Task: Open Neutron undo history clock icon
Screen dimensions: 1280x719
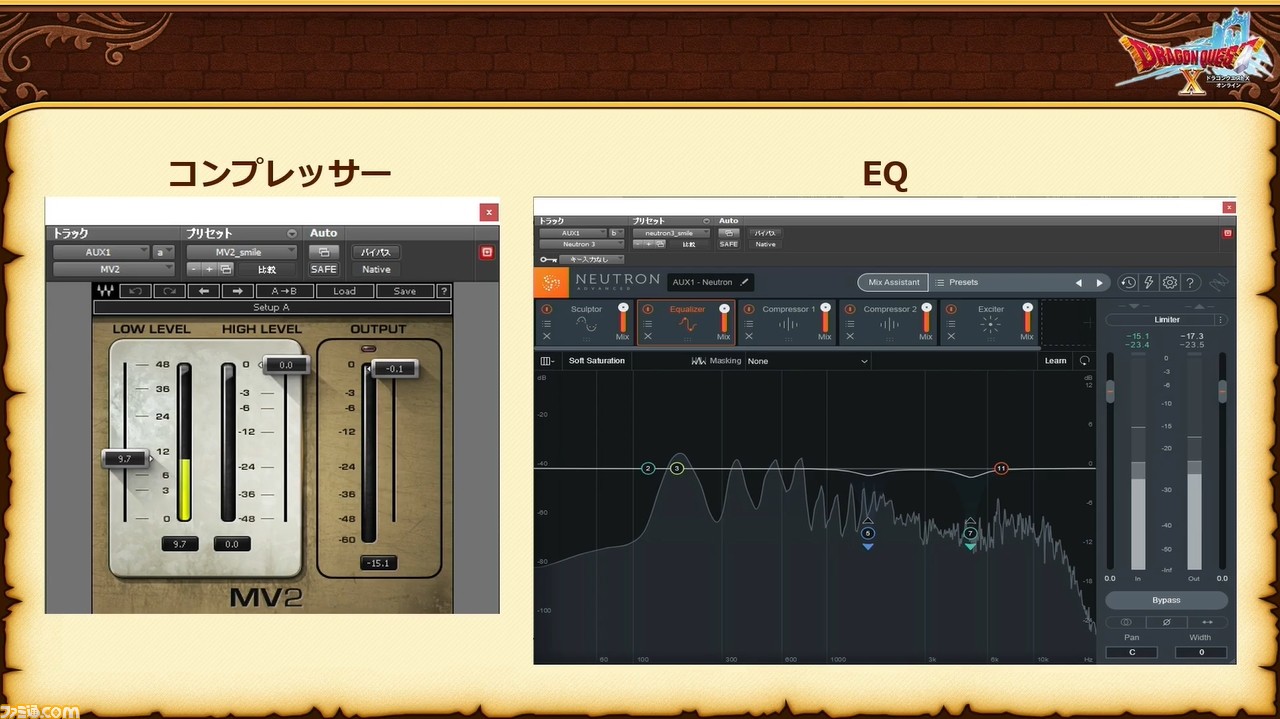Action: point(1128,283)
